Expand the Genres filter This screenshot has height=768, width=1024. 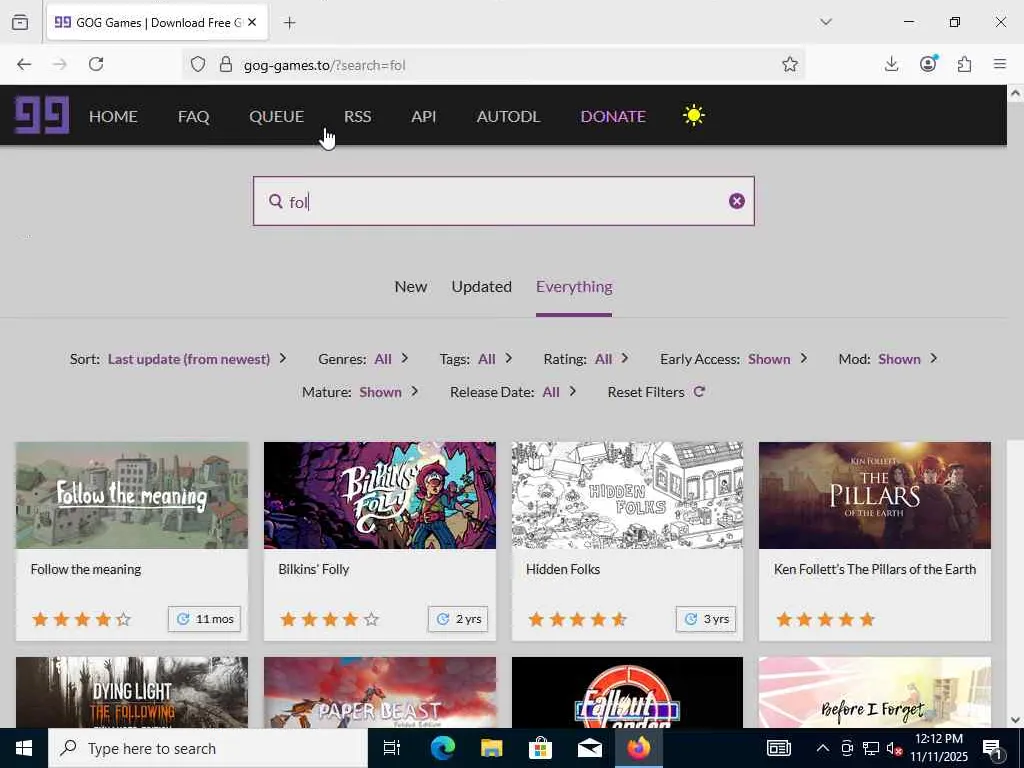[363, 359]
